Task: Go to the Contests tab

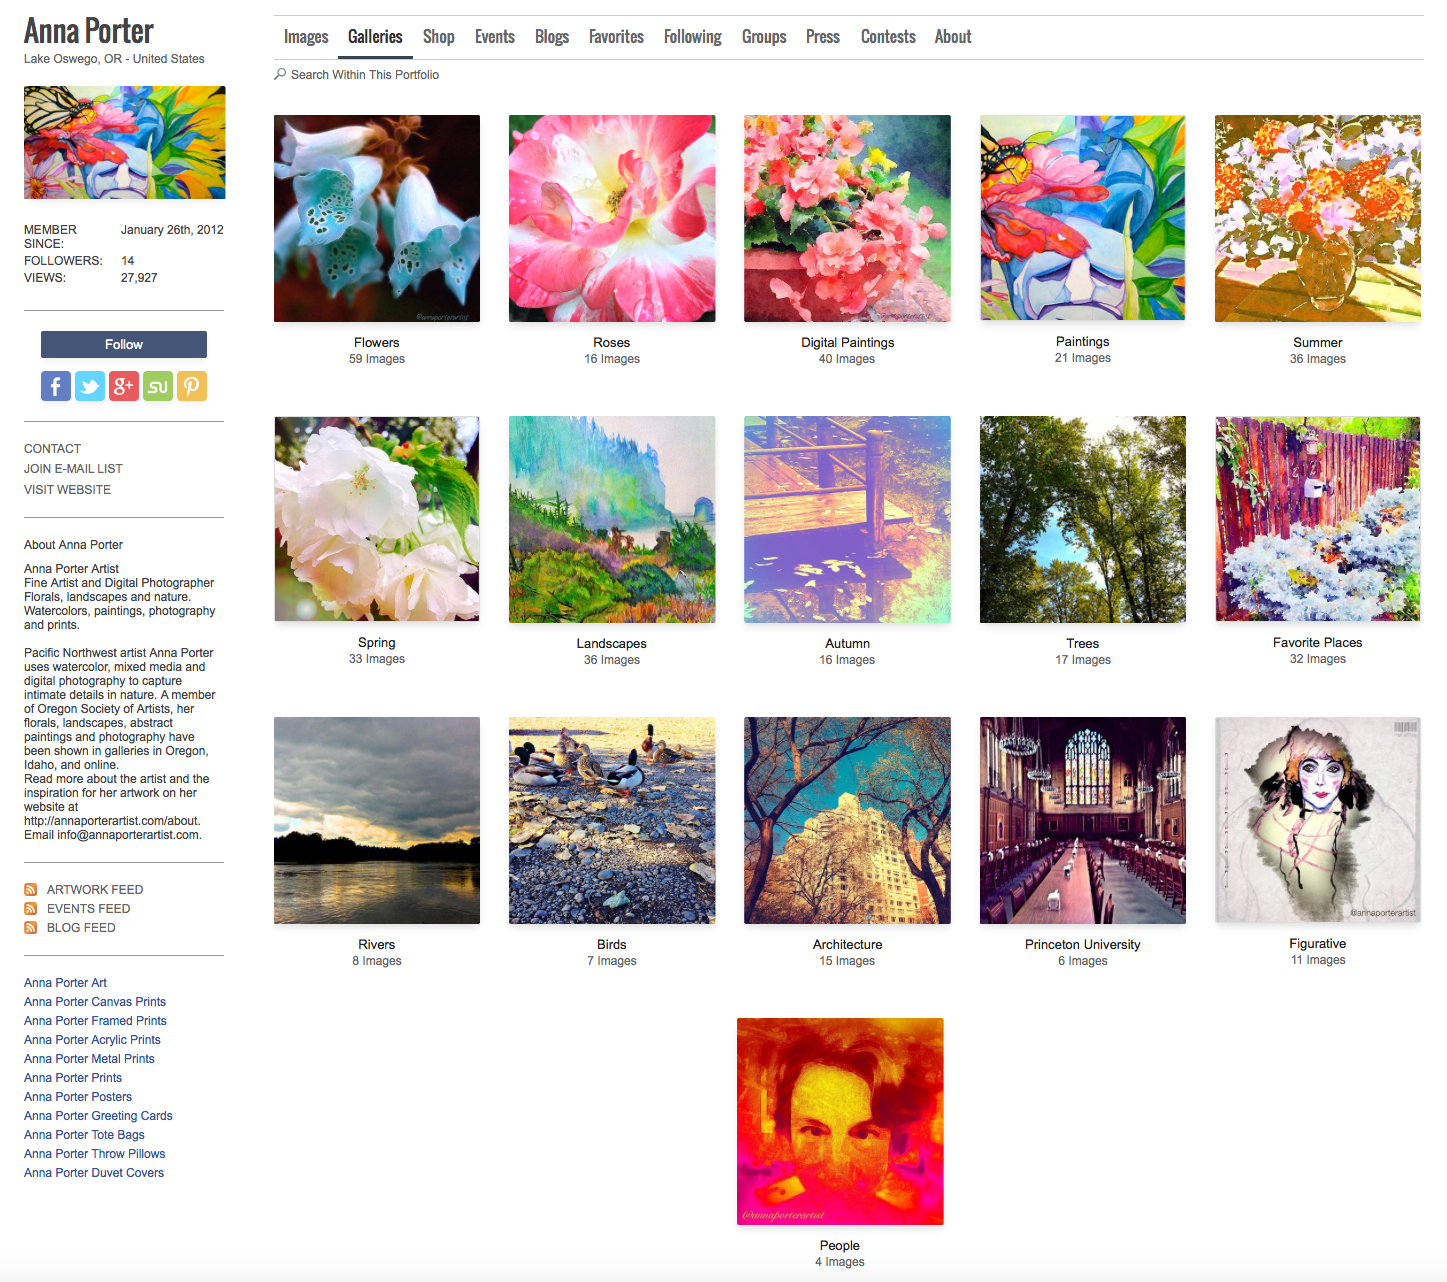Action: point(888,37)
